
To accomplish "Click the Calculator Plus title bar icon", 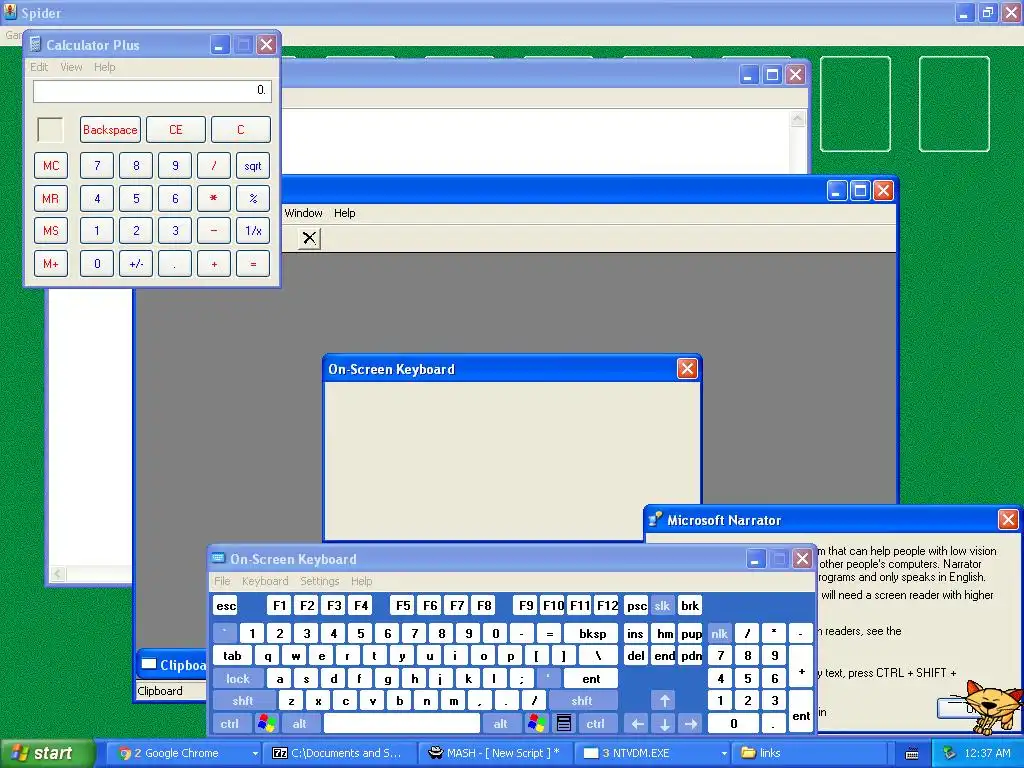I will pos(36,44).
